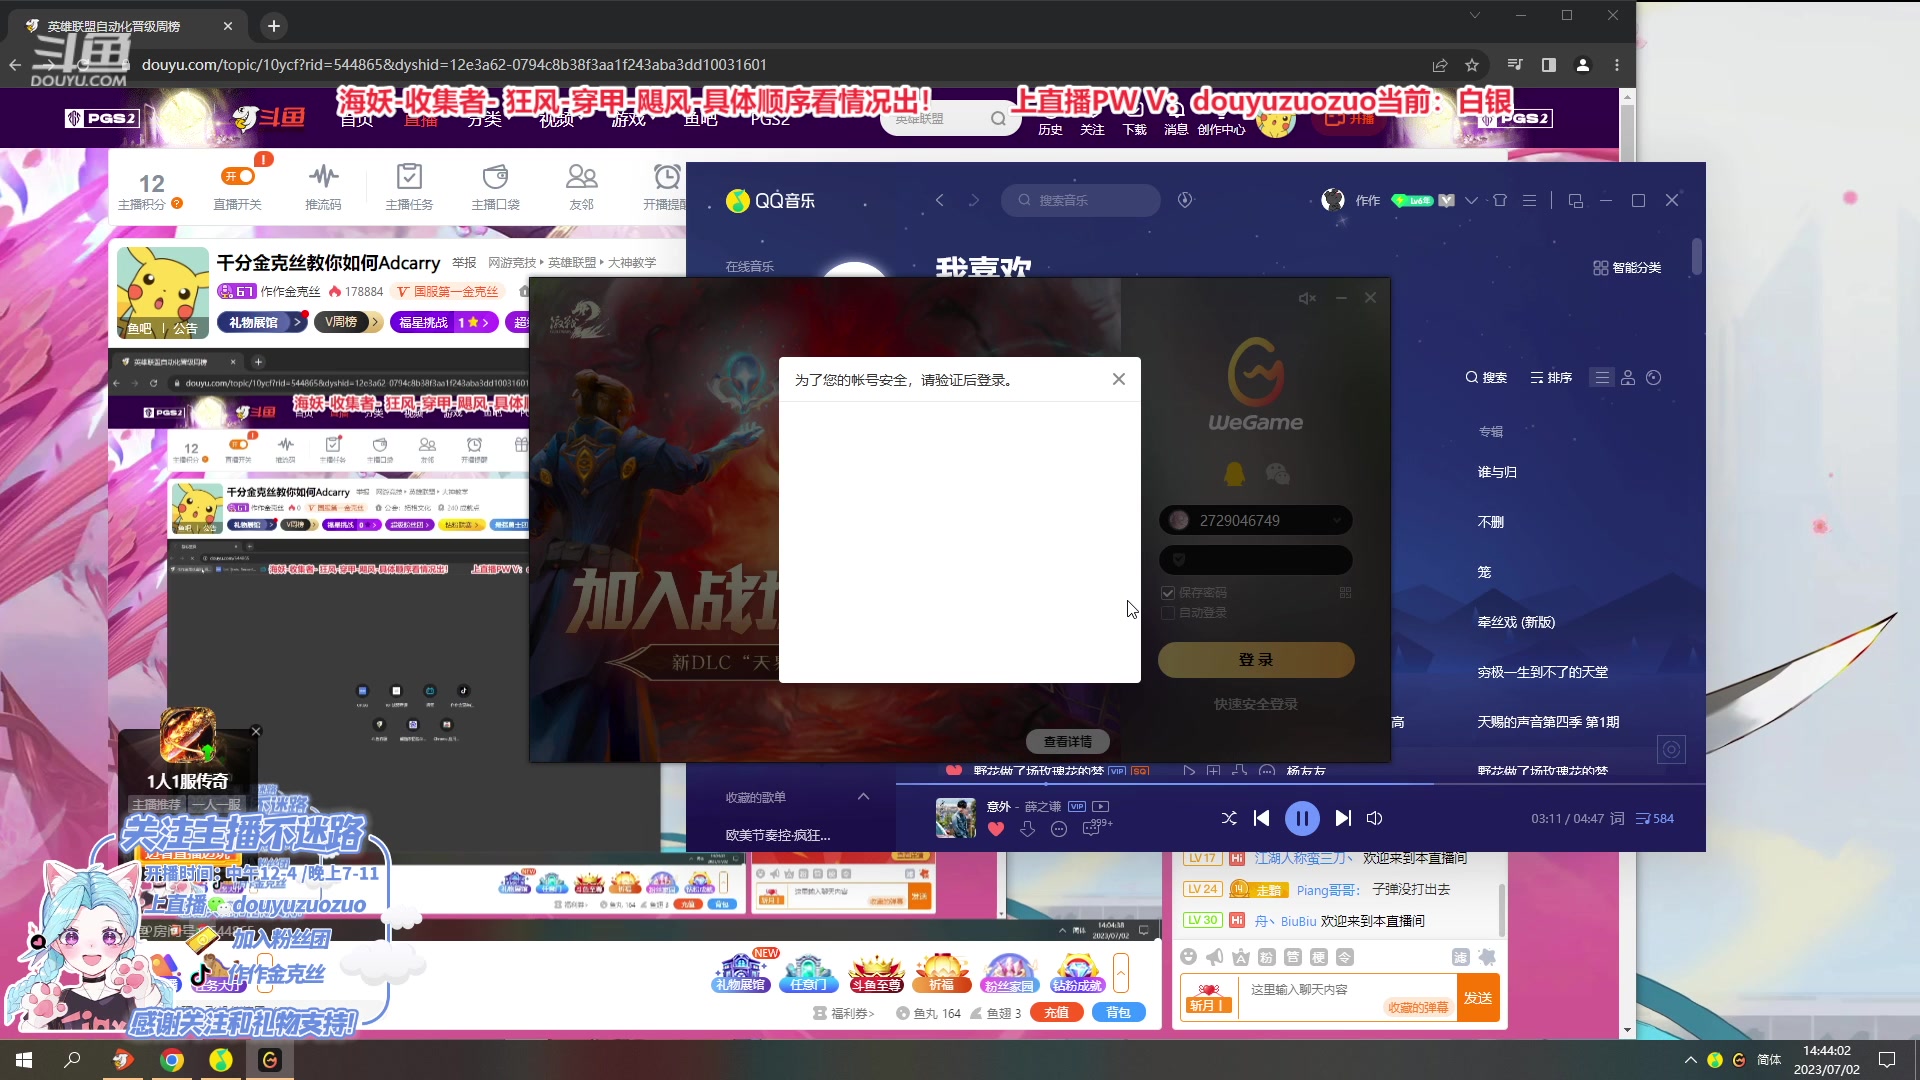Open the 福利券 dropdown in Douyu

(845, 1013)
